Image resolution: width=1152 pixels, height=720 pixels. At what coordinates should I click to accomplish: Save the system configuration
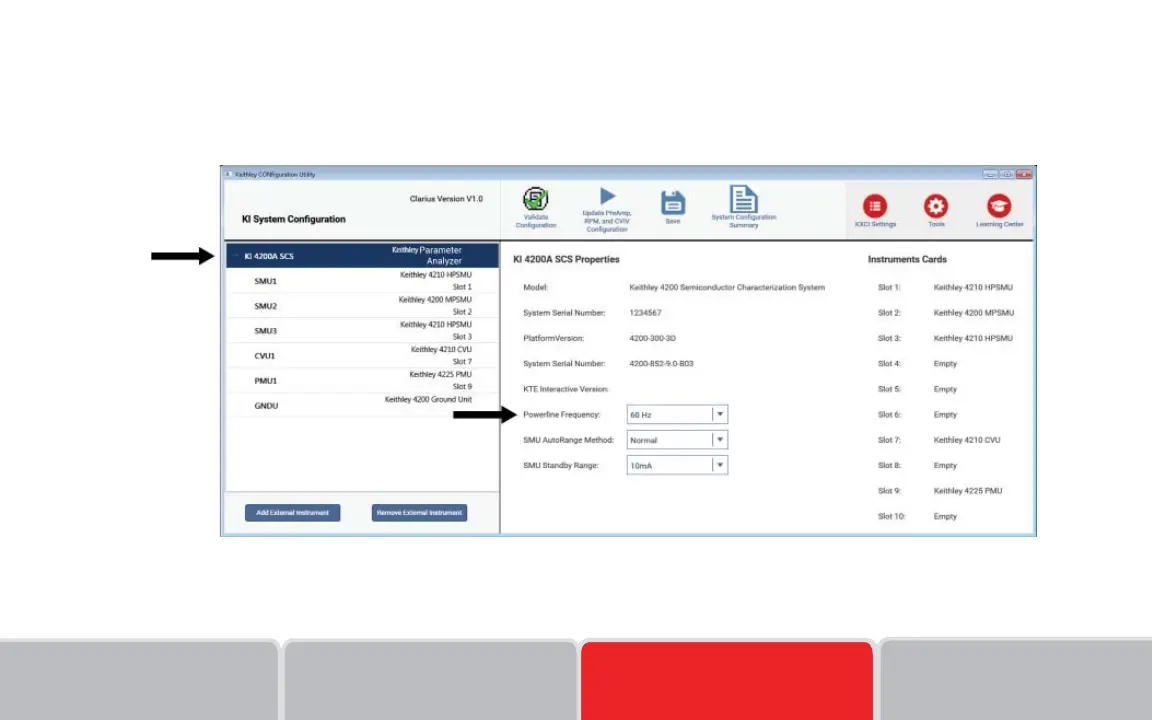tap(672, 207)
